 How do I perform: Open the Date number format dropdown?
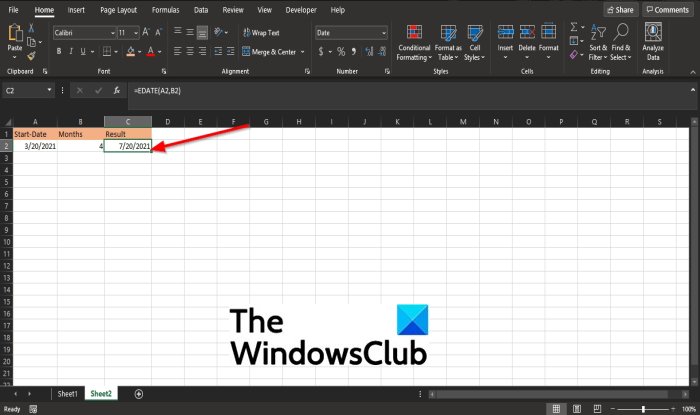[x=383, y=33]
